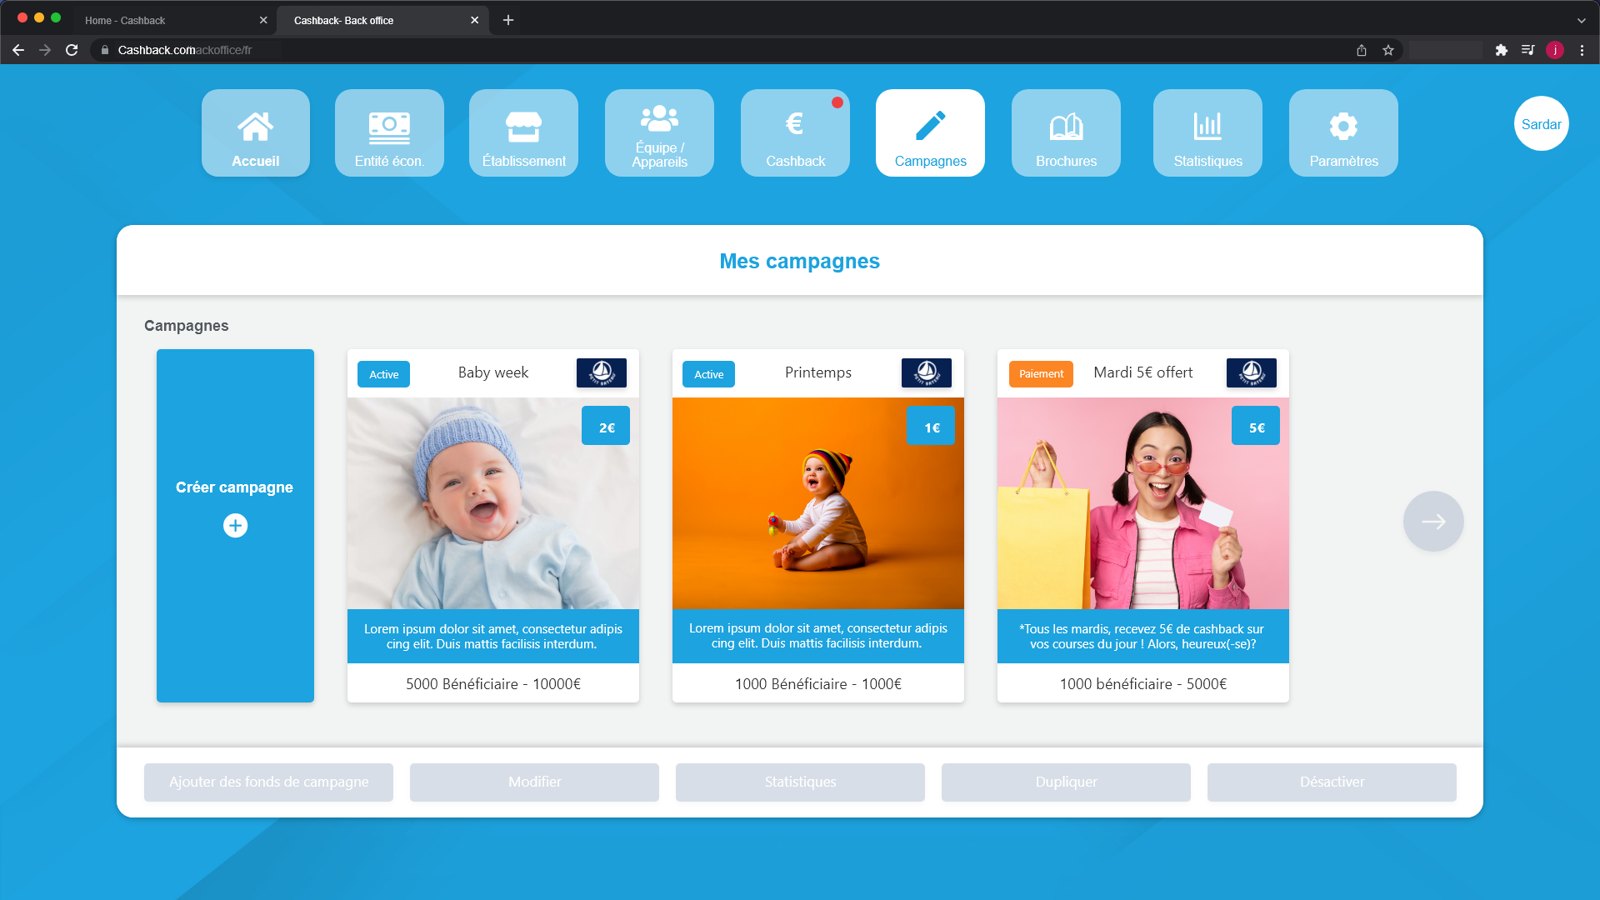Viewport: 1600px width, 900px height.
Task: Open the Entité écon. tile
Action: [x=389, y=133]
